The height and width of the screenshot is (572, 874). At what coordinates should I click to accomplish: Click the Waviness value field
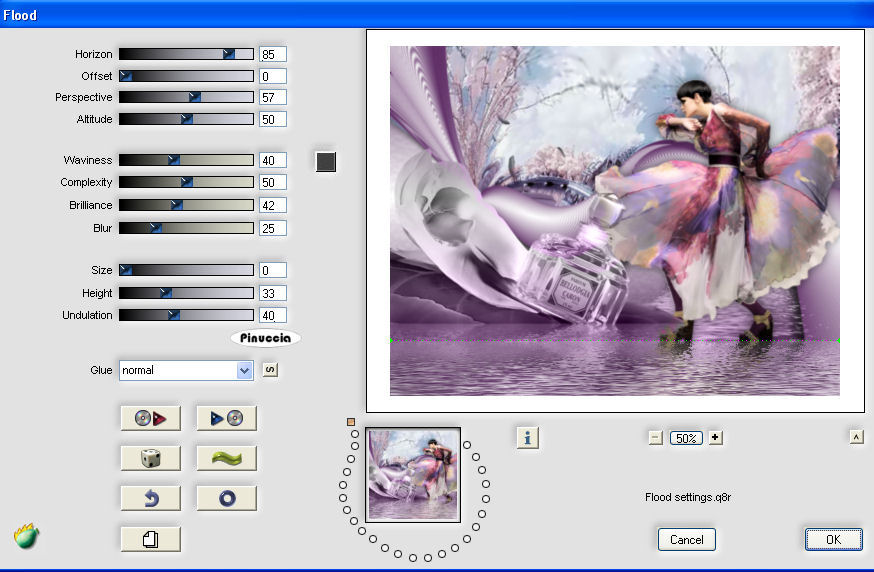pos(273,160)
